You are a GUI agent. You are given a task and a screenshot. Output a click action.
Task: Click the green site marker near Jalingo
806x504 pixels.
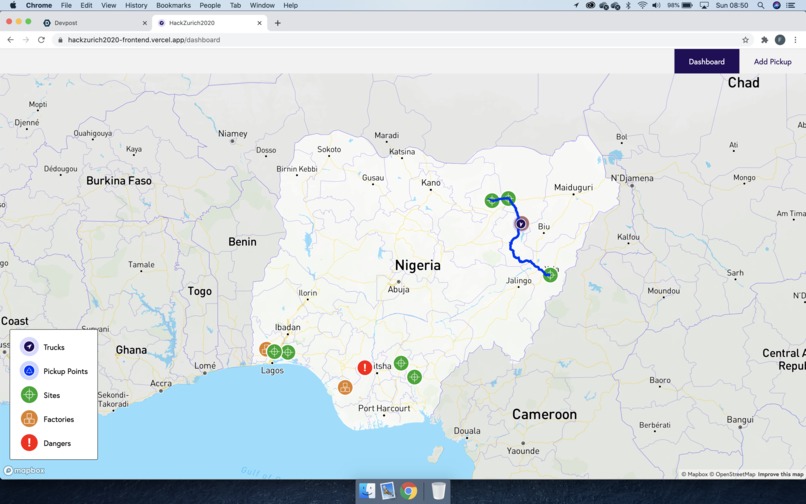click(550, 275)
